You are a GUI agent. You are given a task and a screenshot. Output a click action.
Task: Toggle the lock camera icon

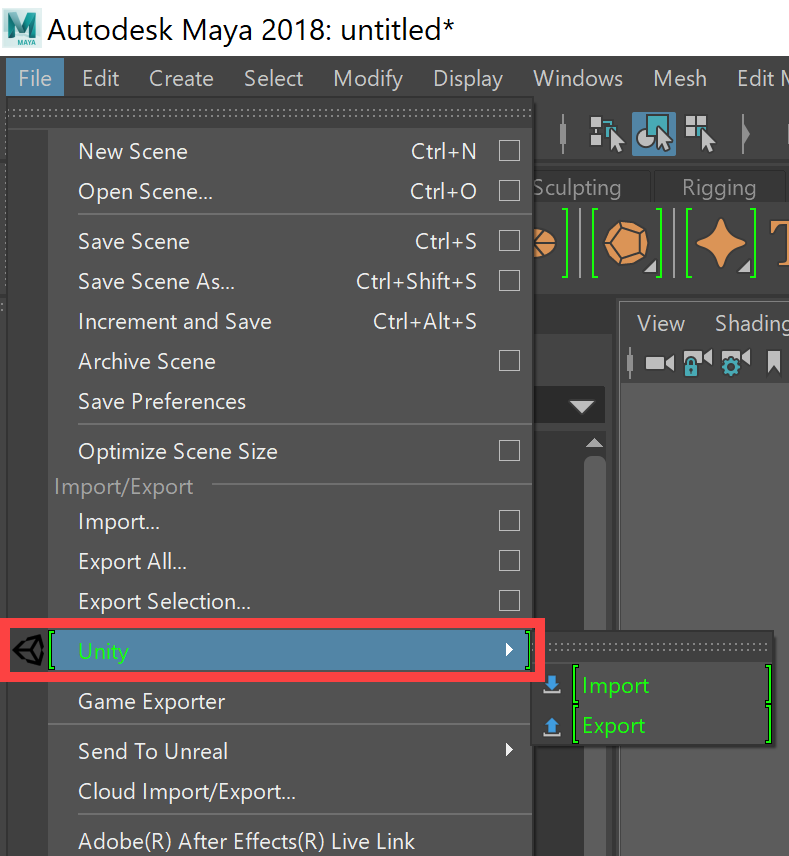pyautogui.click(x=697, y=363)
